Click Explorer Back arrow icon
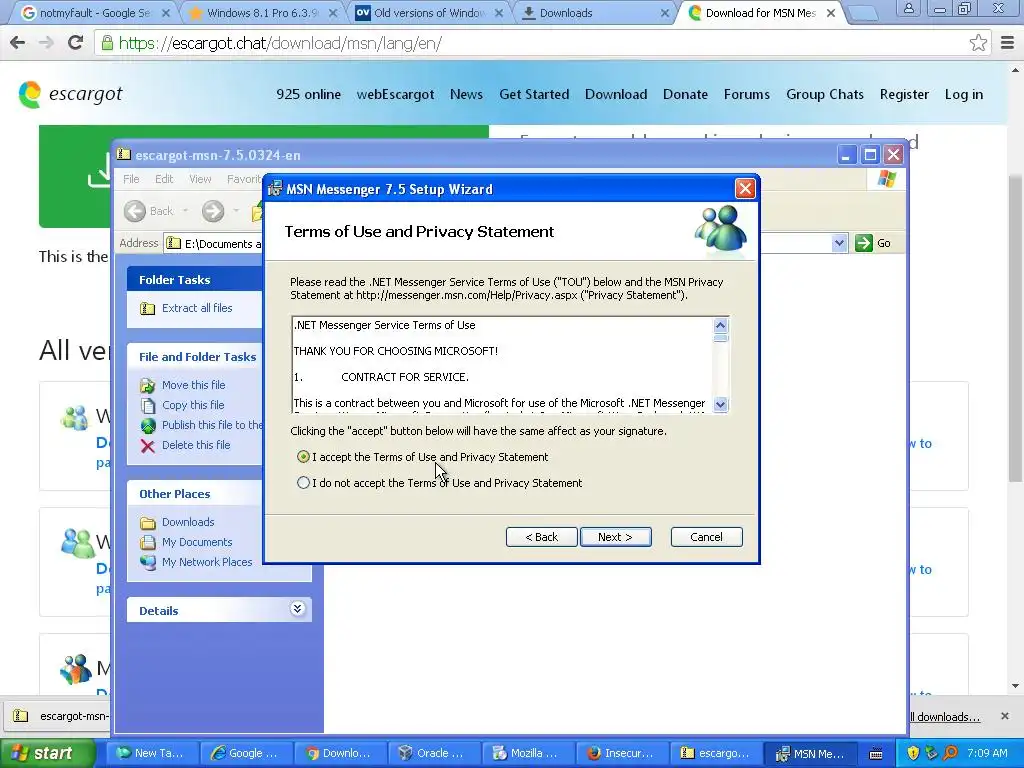This screenshot has height=768, width=1024. click(135, 211)
